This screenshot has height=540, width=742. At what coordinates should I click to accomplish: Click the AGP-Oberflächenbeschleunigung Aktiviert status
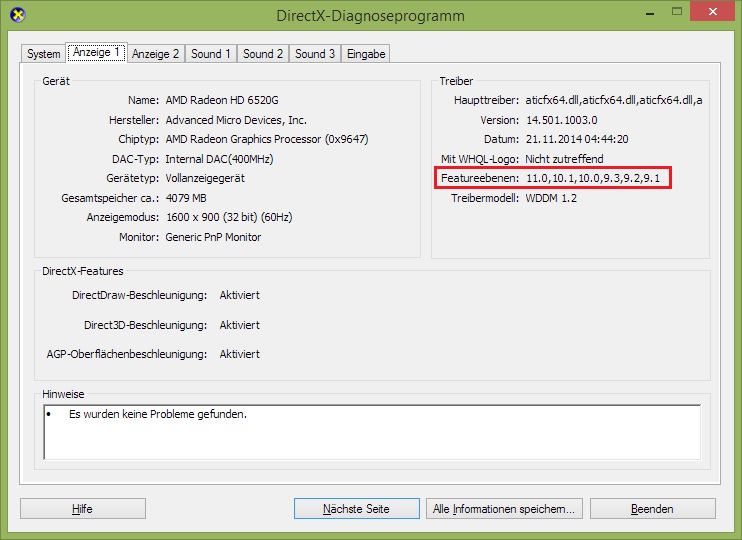(x=239, y=354)
